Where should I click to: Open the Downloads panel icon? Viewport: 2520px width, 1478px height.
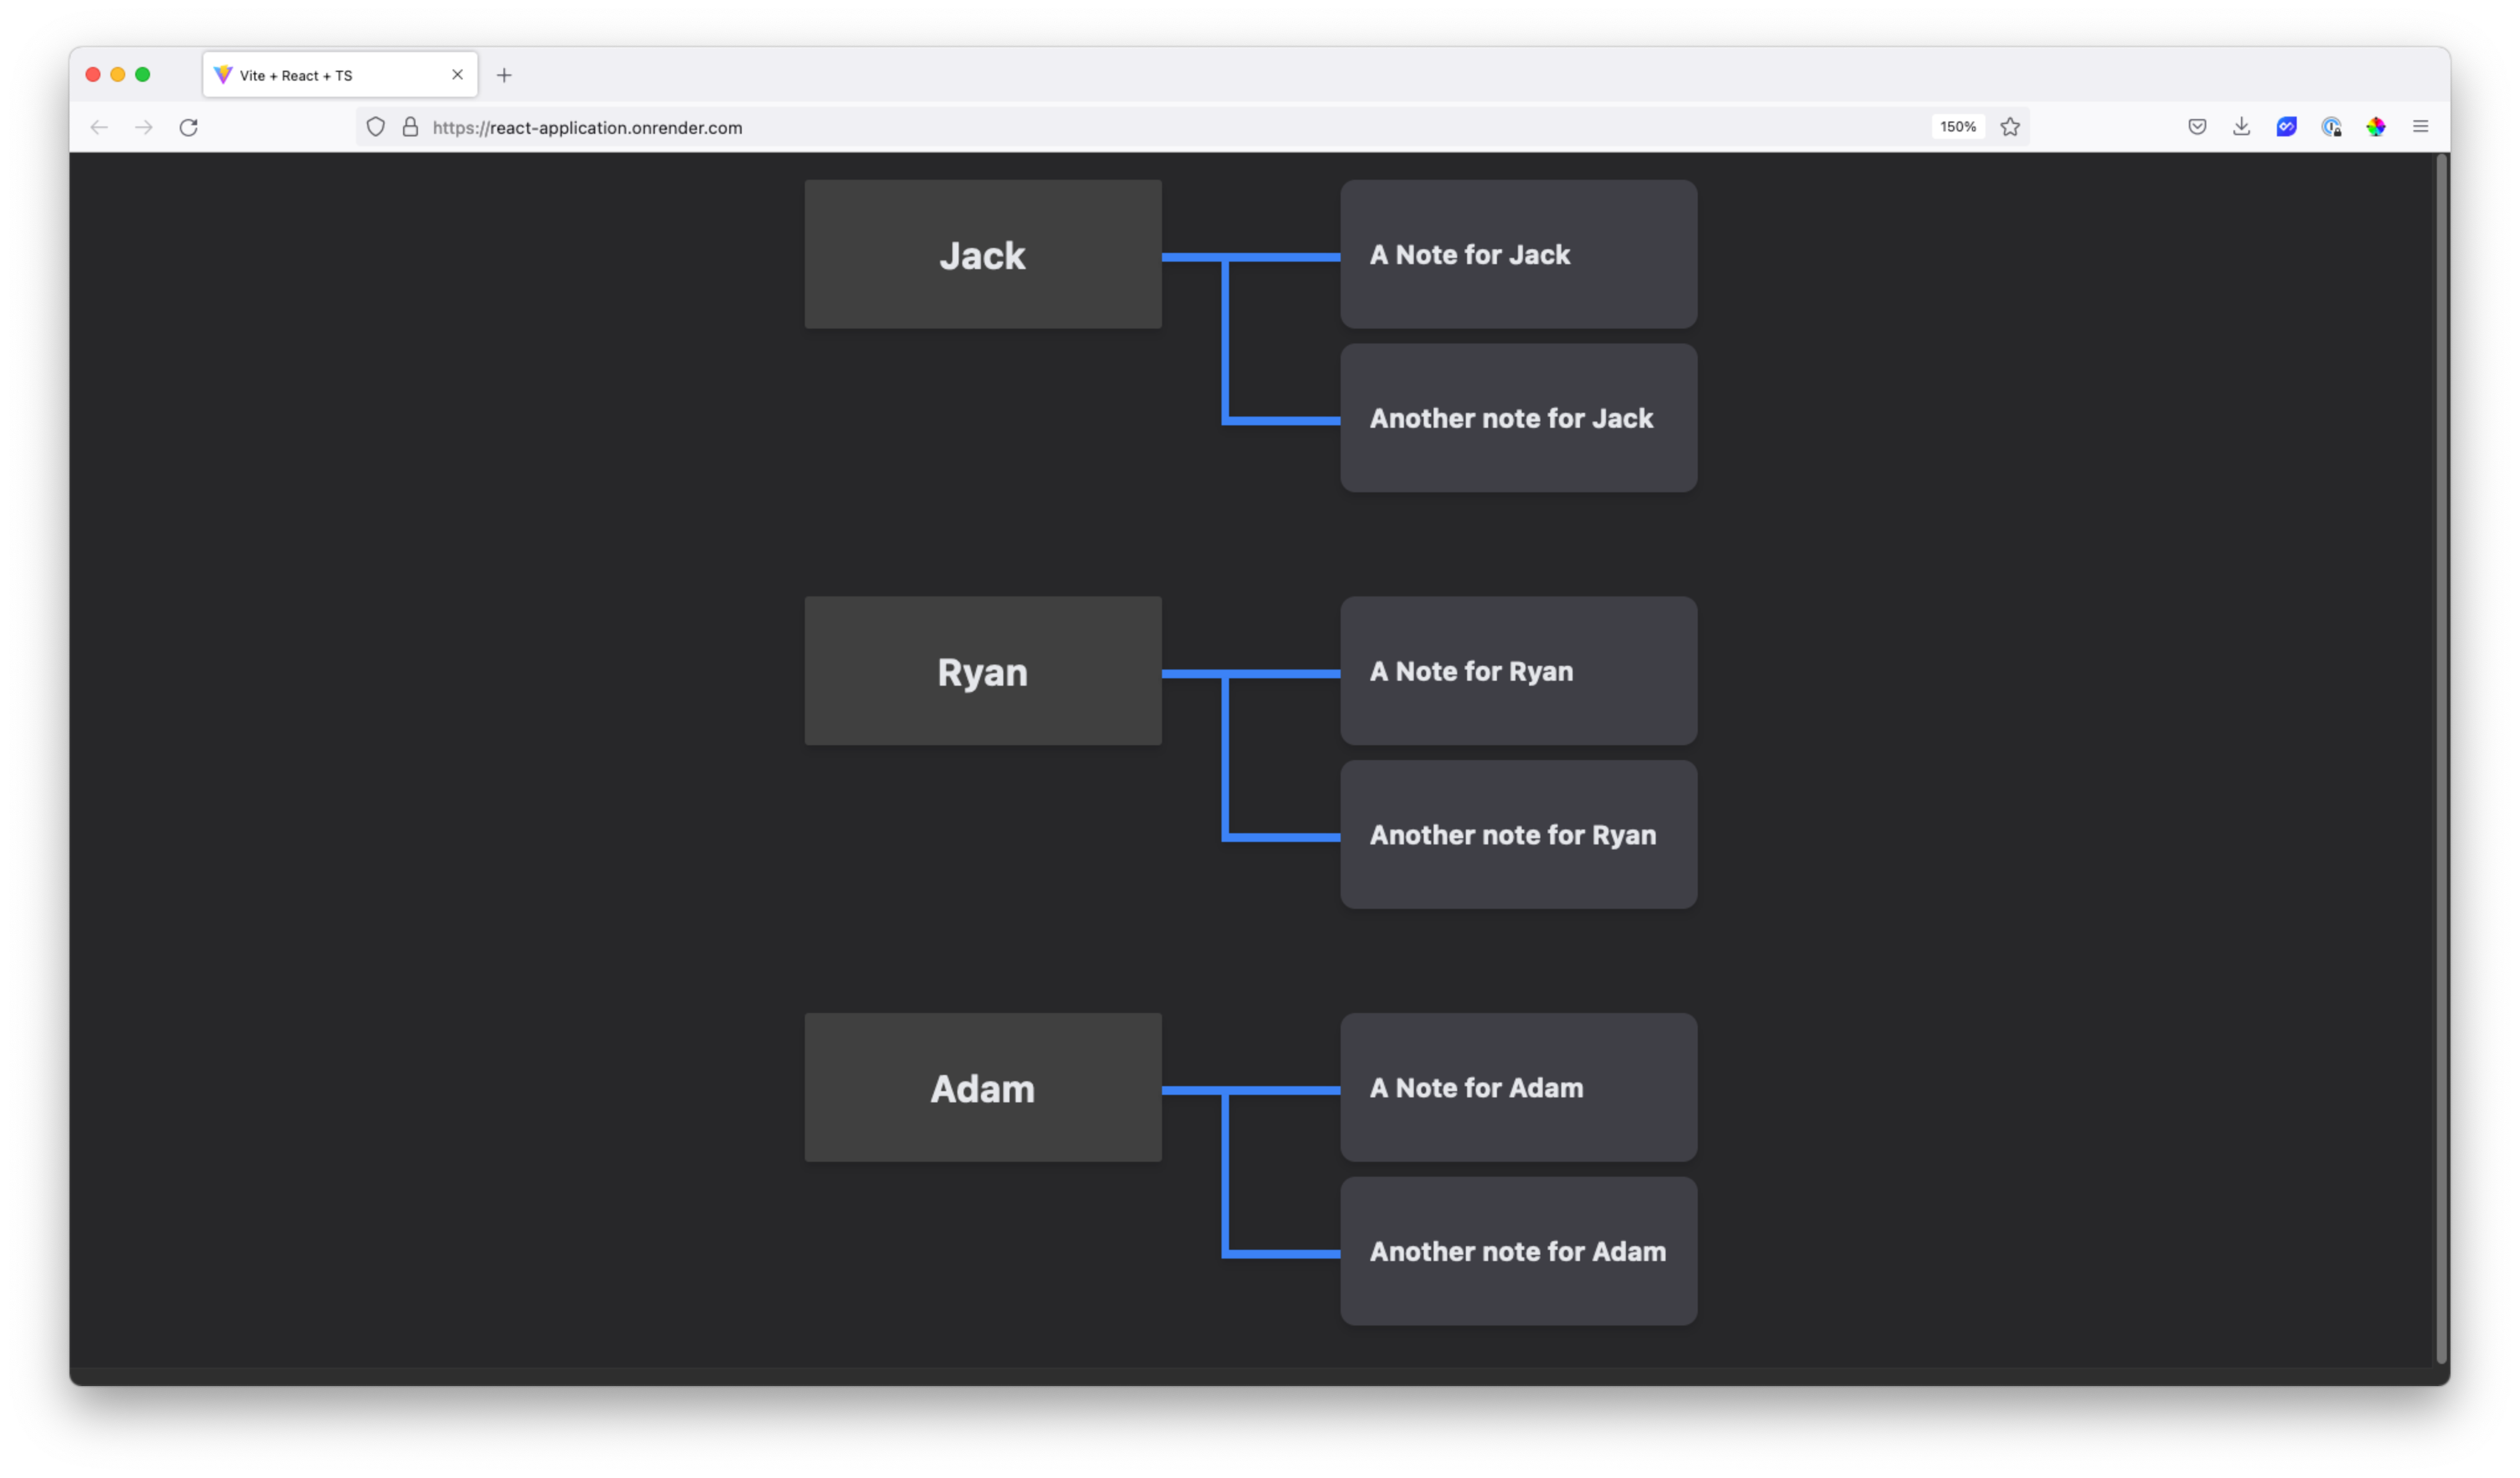click(x=2241, y=127)
